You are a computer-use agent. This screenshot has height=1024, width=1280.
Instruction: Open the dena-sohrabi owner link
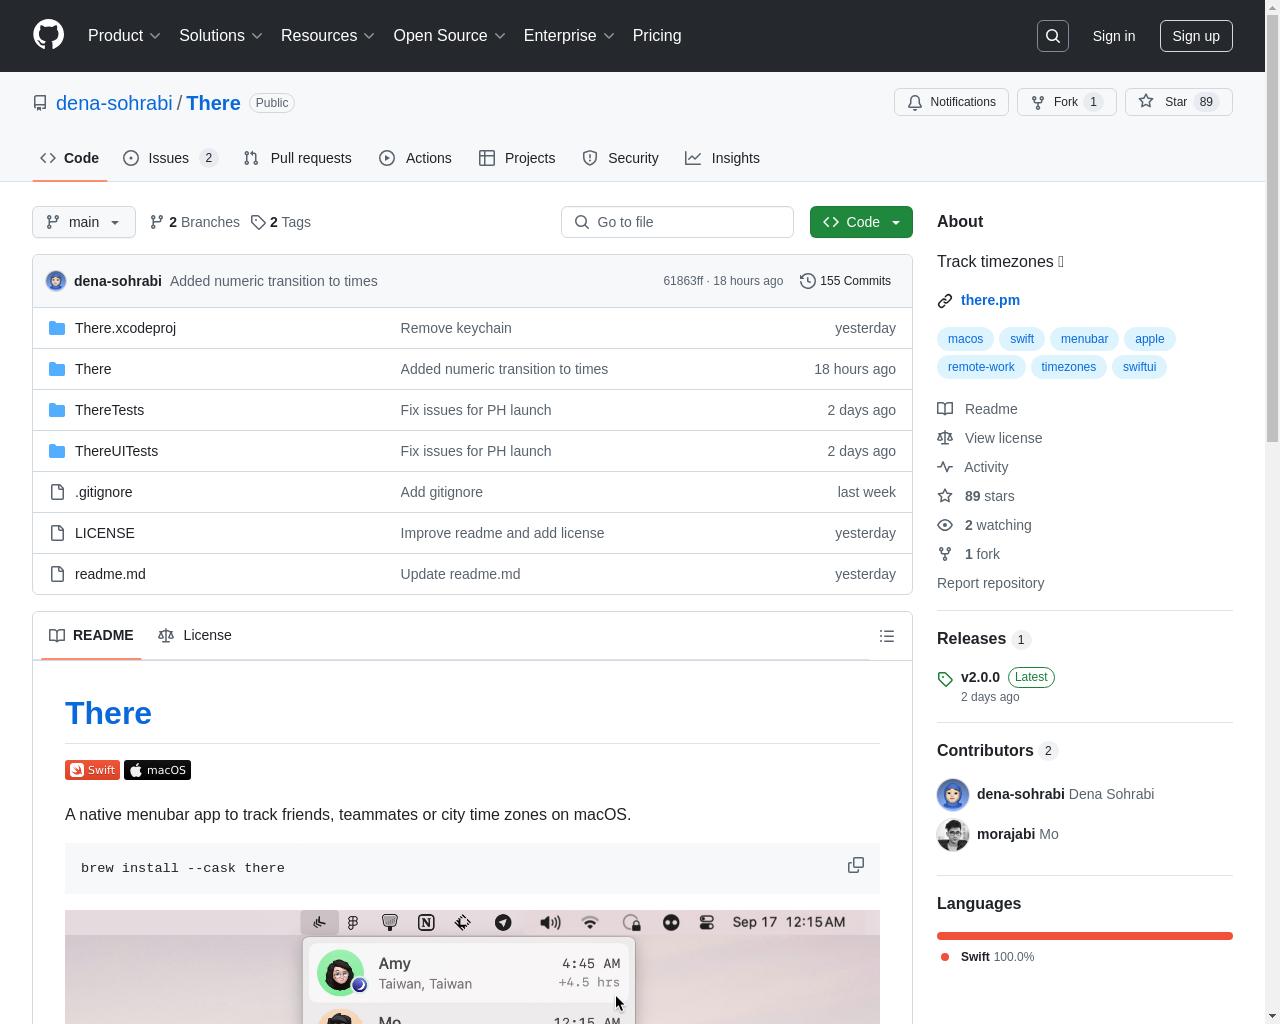pyautogui.click(x=114, y=103)
